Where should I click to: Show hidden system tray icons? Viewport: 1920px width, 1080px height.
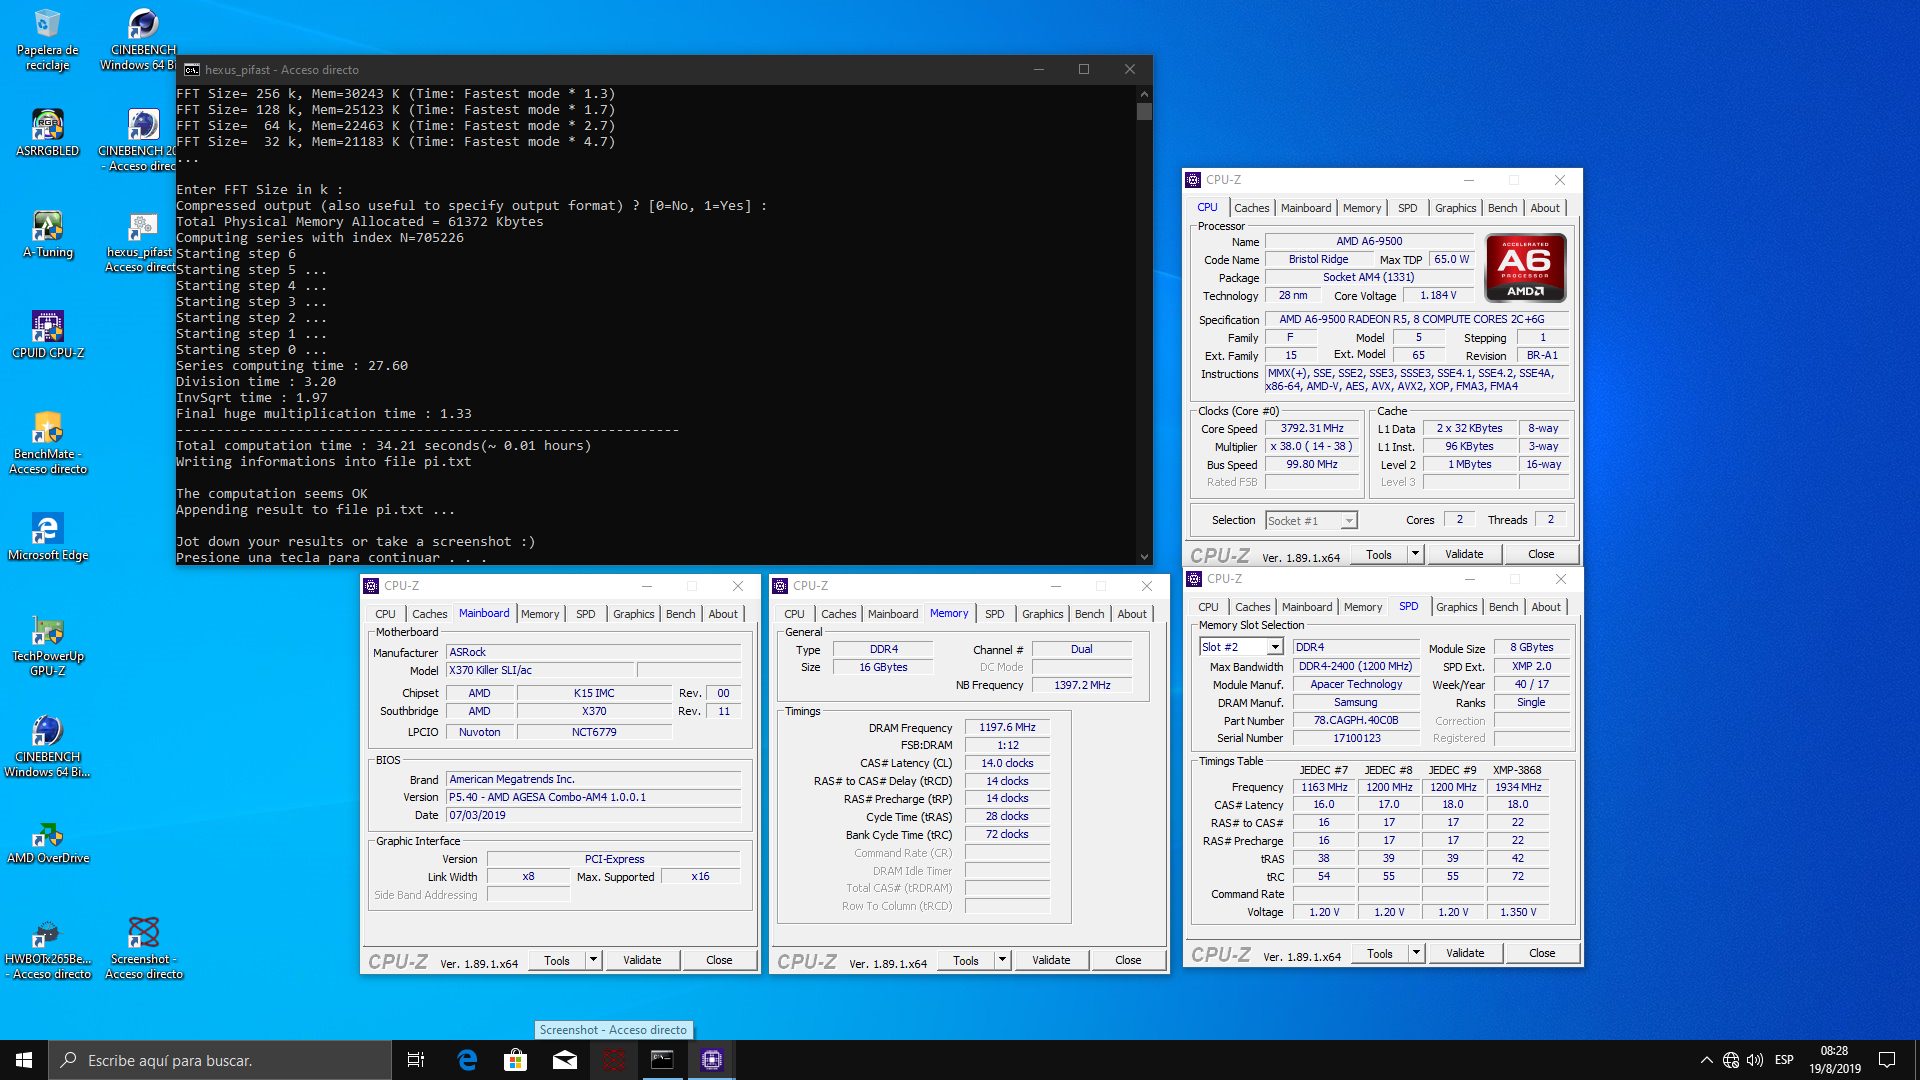1706,1060
